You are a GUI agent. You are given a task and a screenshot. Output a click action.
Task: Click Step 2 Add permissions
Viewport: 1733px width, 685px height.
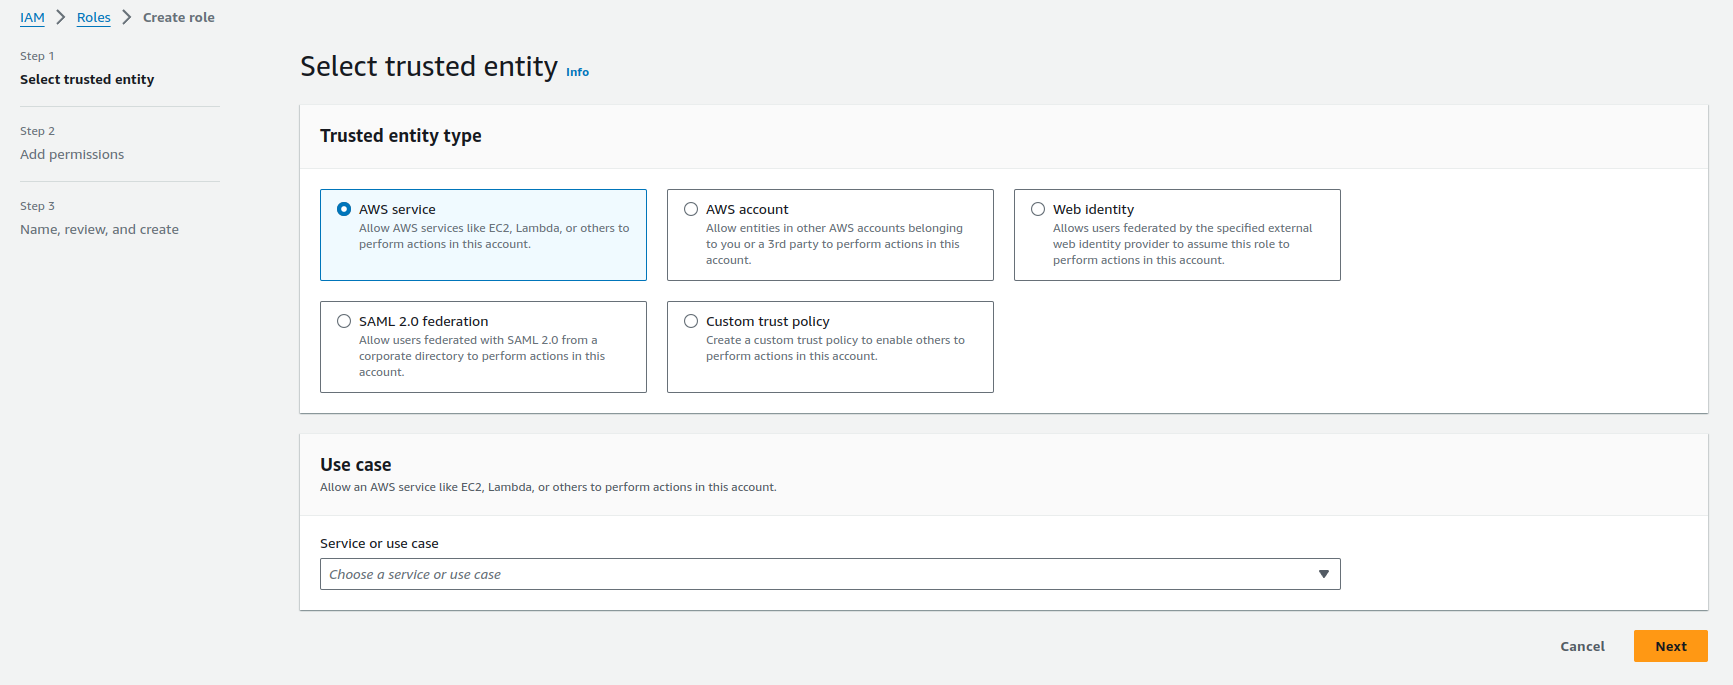coord(72,154)
